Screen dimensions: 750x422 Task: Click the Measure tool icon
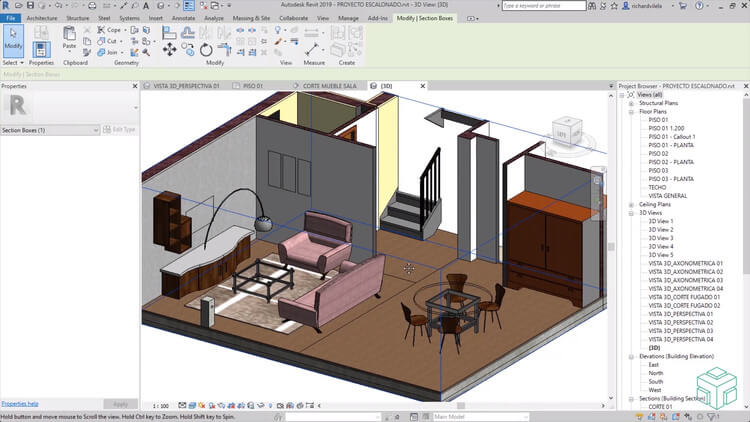[x=311, y=48]
